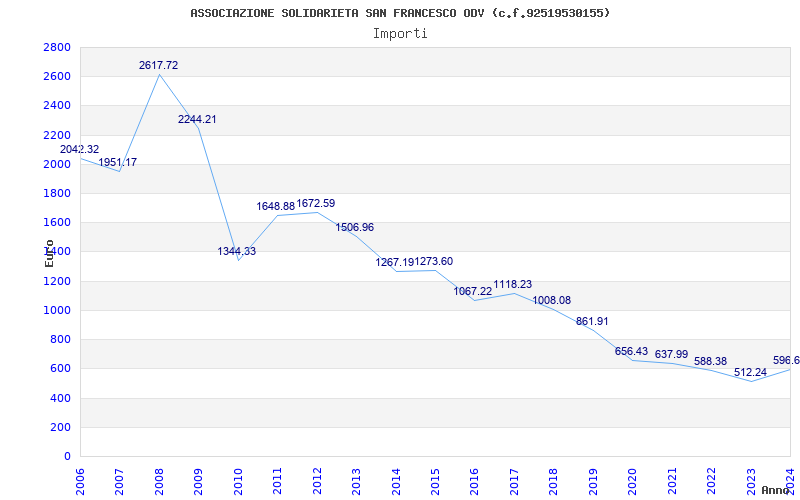The width and height of the screenshot is (800, 500).
Task: Click the 1000 y-axis tick label
Action: point(57,310)
